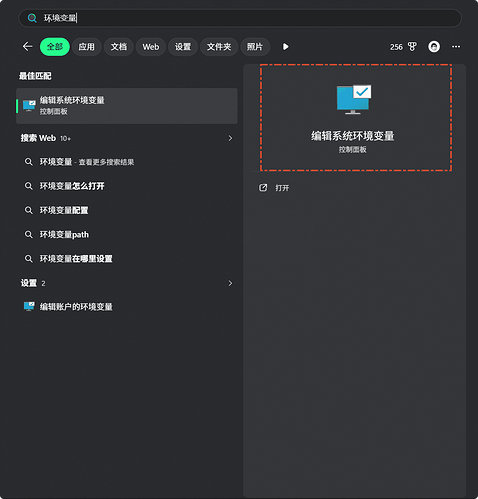Click the search magnifier icon in search box
Image resolution: width=478 pixels, height=499 pixels.
[x=32, y=18]
